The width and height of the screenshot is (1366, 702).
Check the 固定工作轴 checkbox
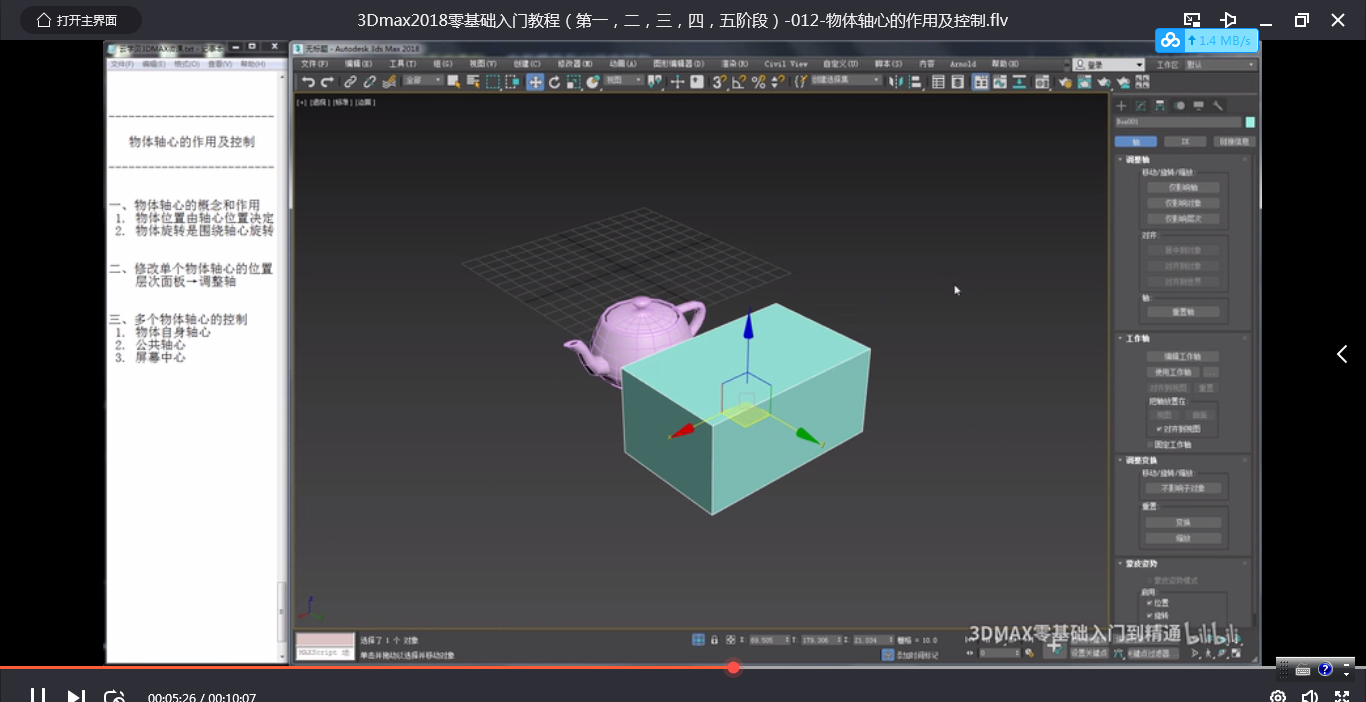click(x=1150, y=444)
